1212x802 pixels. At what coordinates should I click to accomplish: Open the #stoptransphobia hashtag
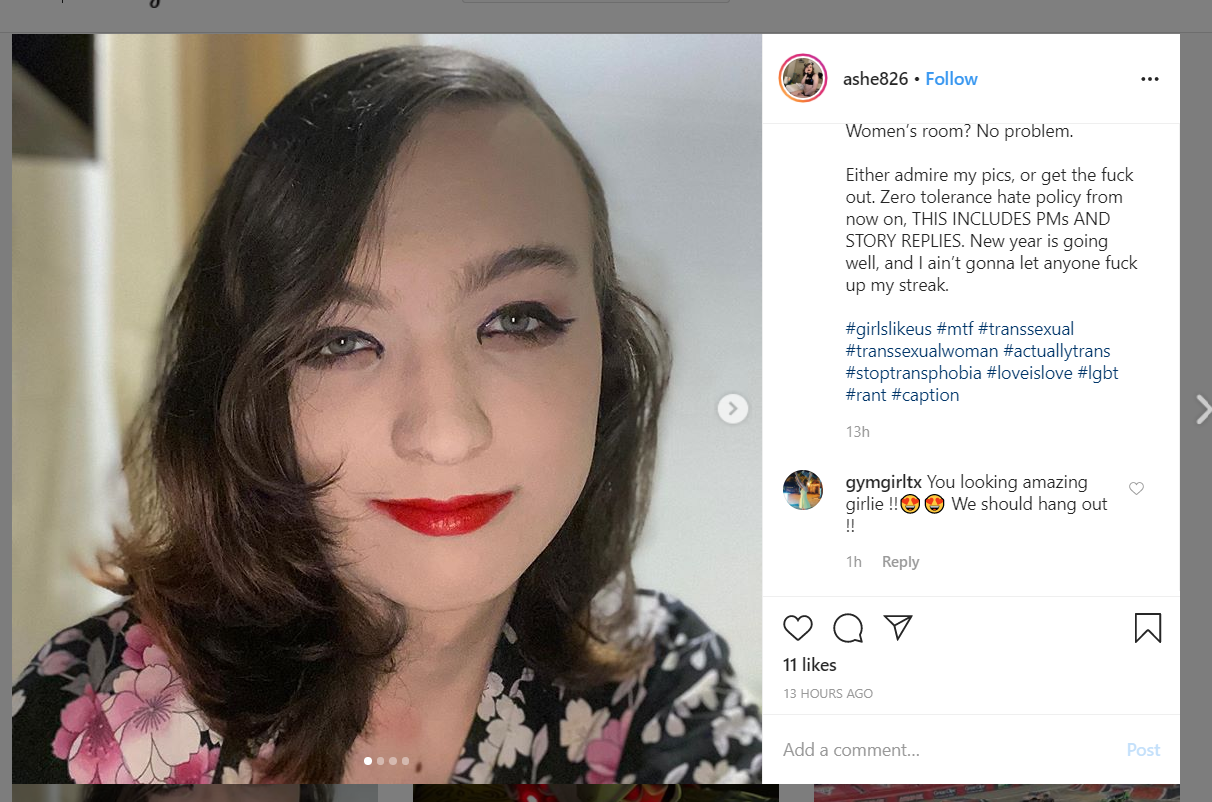913,373
